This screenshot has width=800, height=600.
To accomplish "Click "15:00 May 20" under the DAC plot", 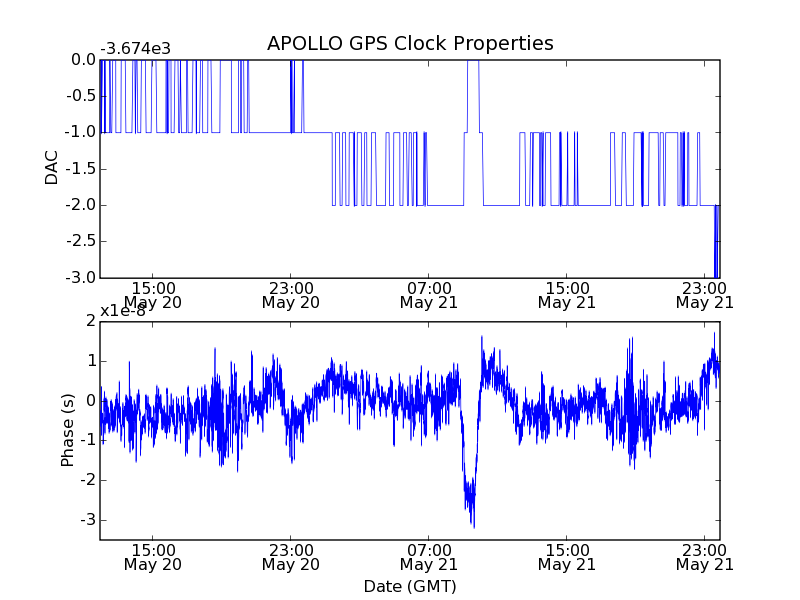I will (x=153, y=295).
